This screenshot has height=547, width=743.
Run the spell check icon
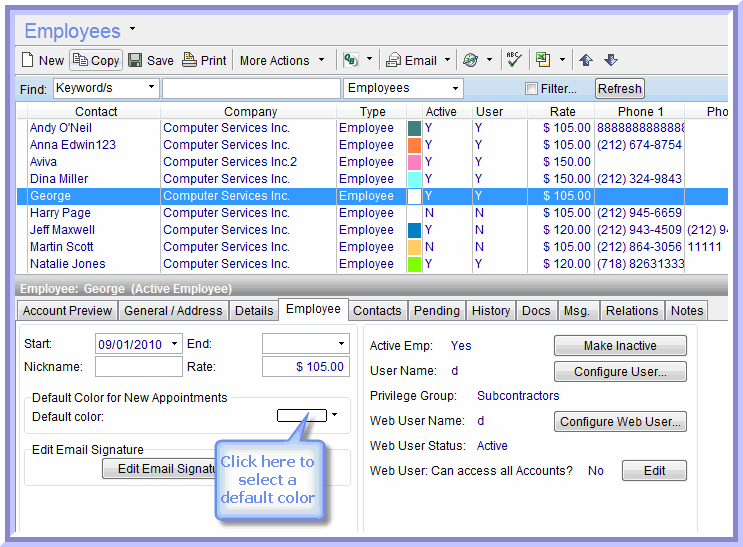tap(514, 61)
